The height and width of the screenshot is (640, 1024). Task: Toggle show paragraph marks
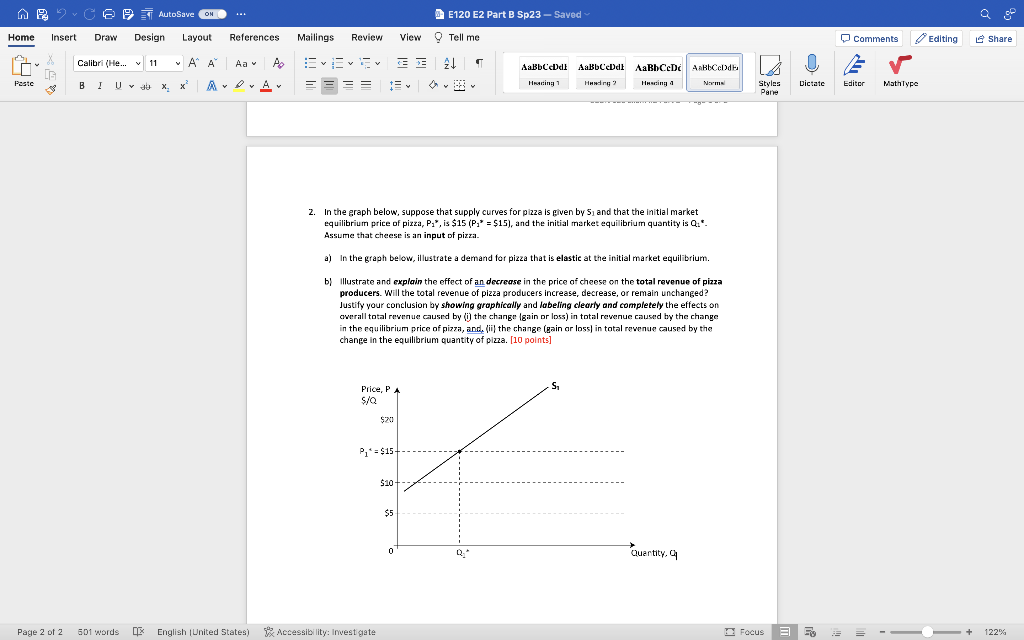[479, 63]
